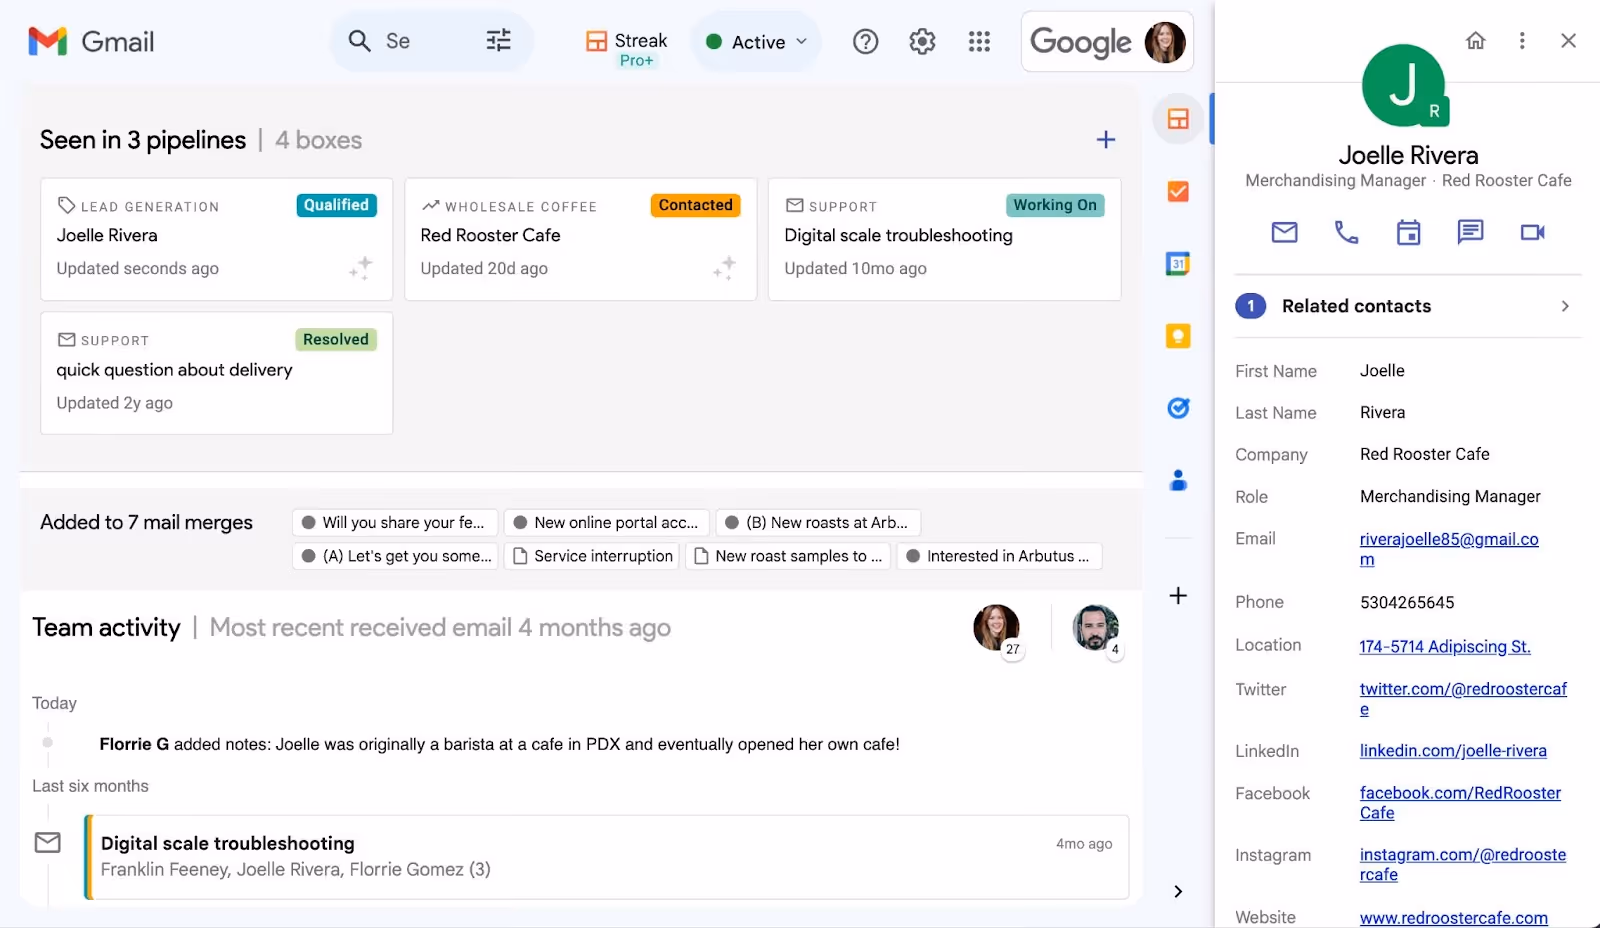Open contact panel three-dot menu
Image resolution: width=1600 pixels, height=928 pixels.
tap(1522, 41)
